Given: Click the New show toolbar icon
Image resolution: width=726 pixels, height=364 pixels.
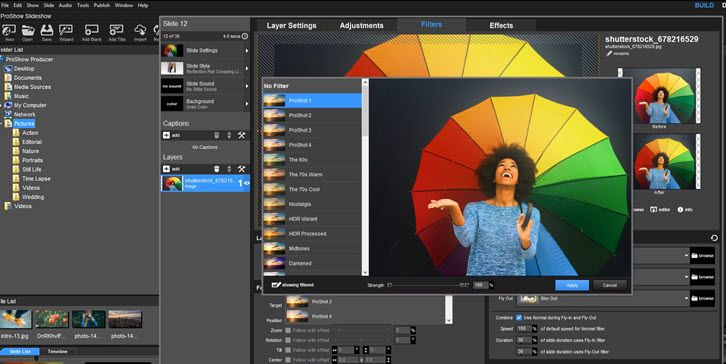Looking at the screenshot, I should 9,31.
